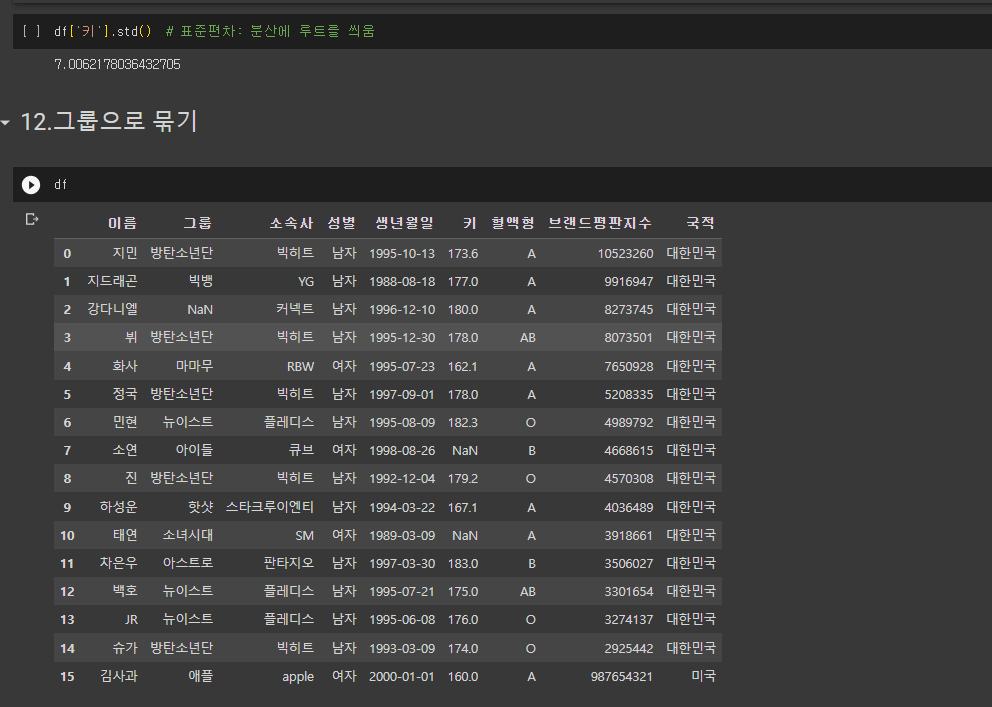Click the 그룹 column header
Image resolution: width=992 pixels, height=707 pixels.
coord(197,223)
